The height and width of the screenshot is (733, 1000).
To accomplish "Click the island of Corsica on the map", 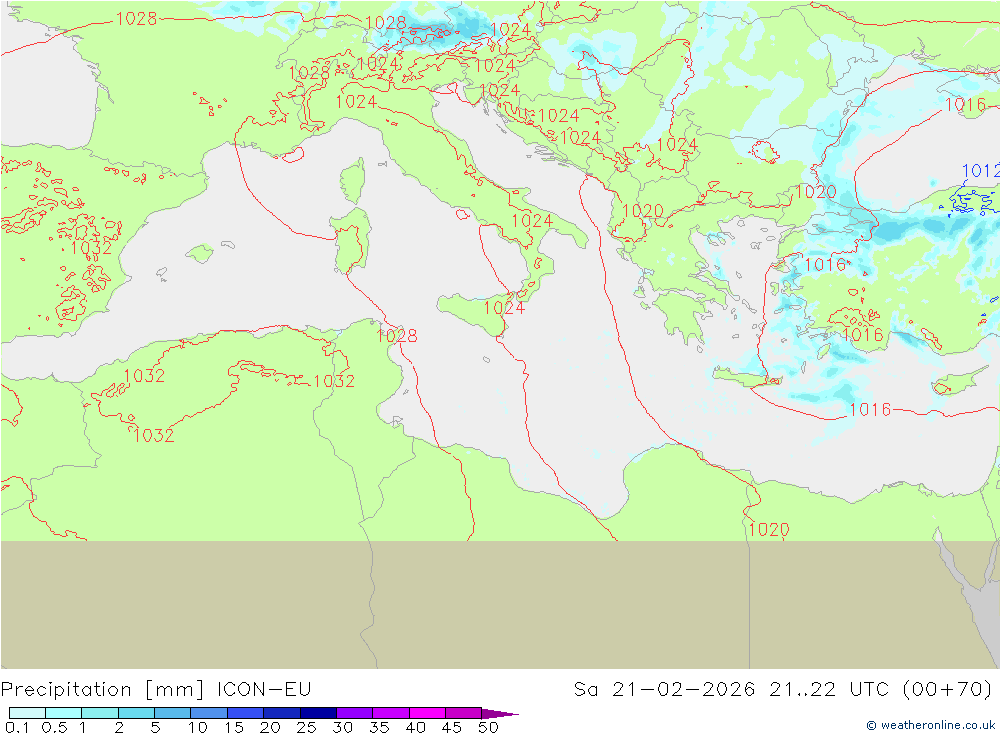I will click(353, 181).
